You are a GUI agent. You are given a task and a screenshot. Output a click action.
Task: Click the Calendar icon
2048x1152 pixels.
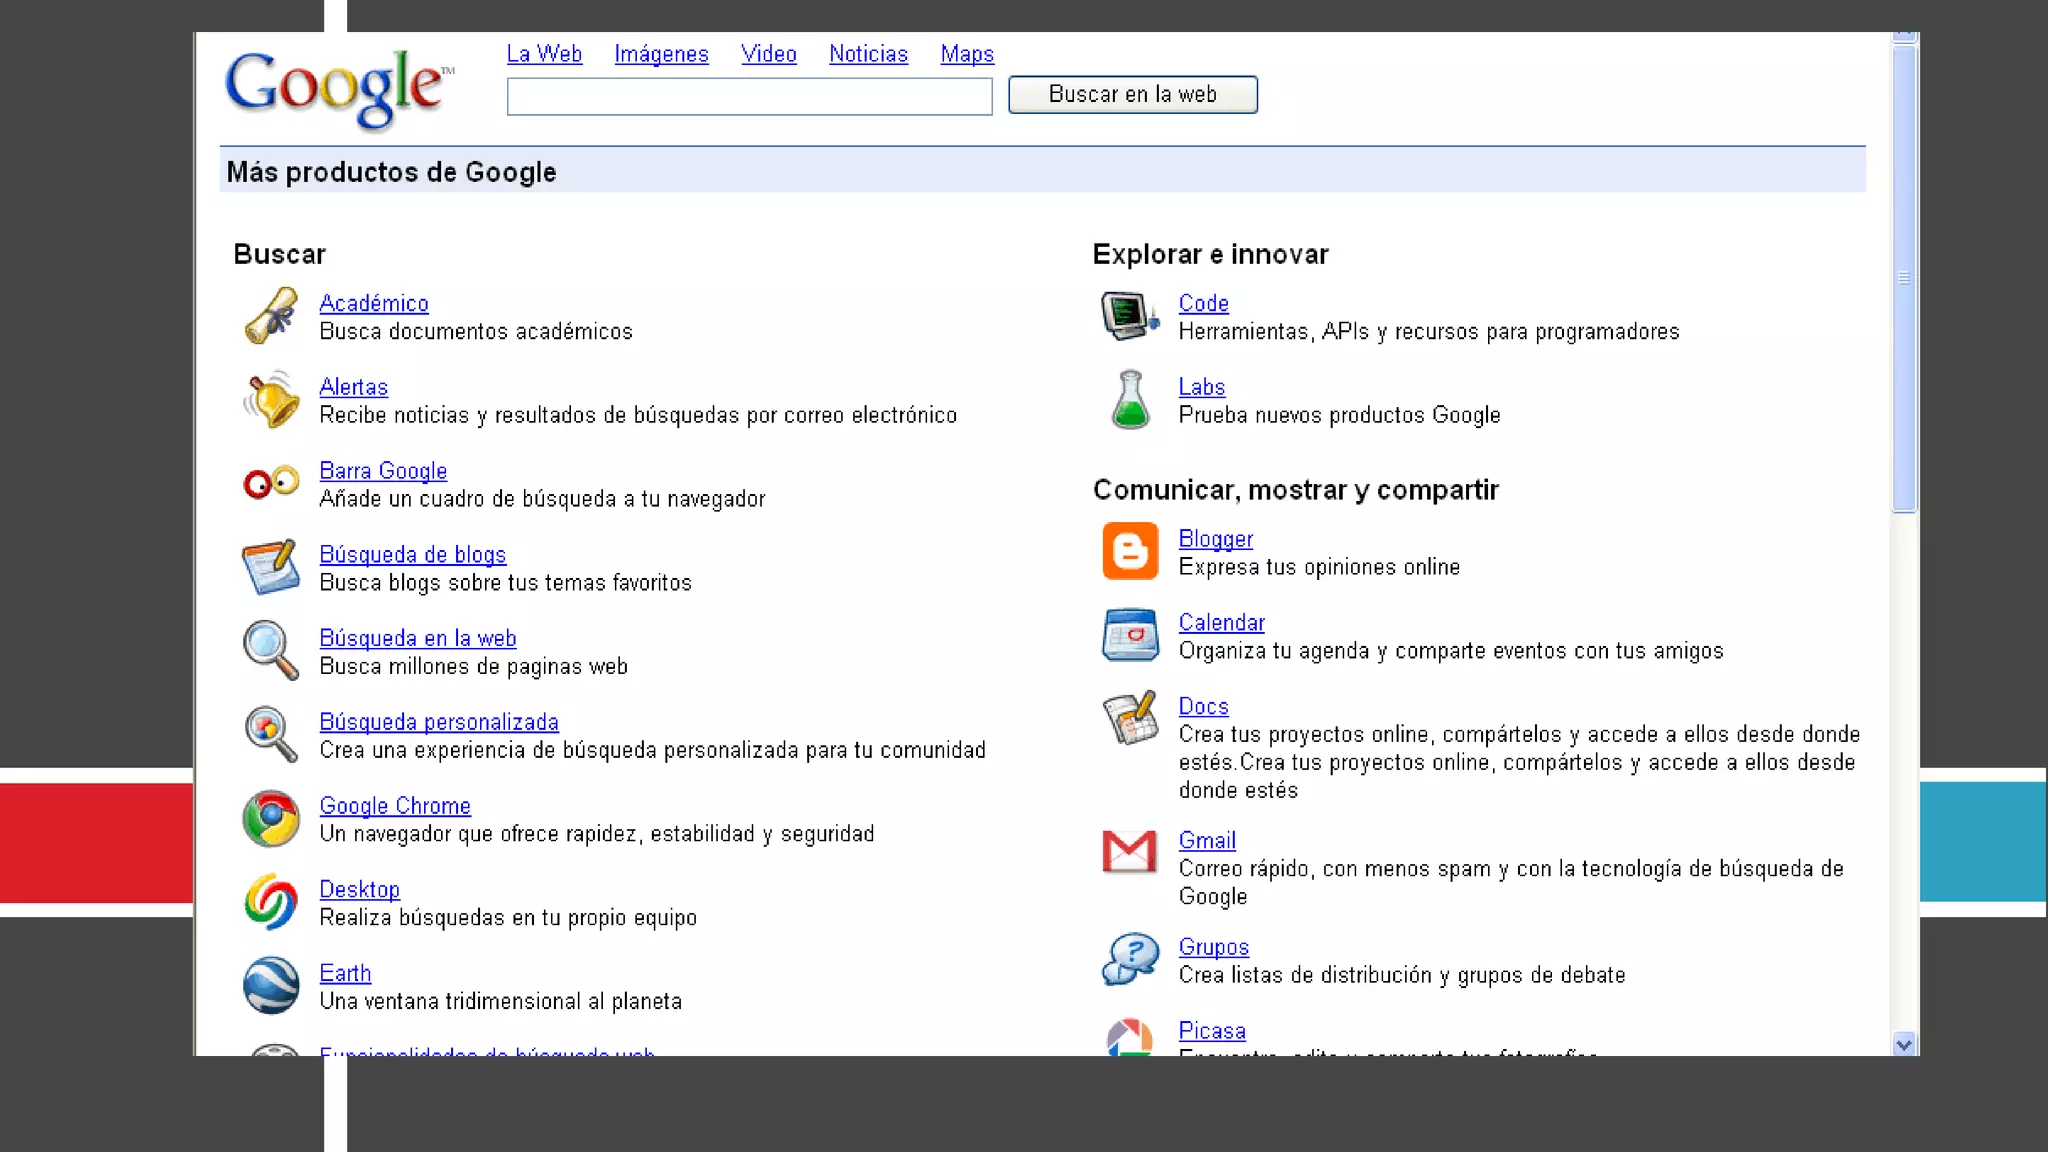point(1130,635)
